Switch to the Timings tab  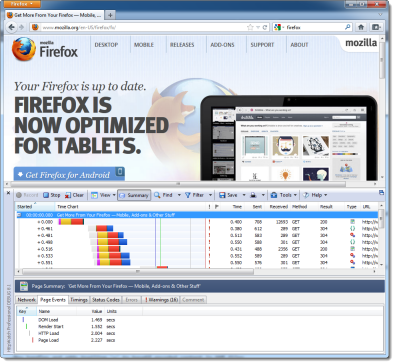pyautogui.click(x=79, y=300)
